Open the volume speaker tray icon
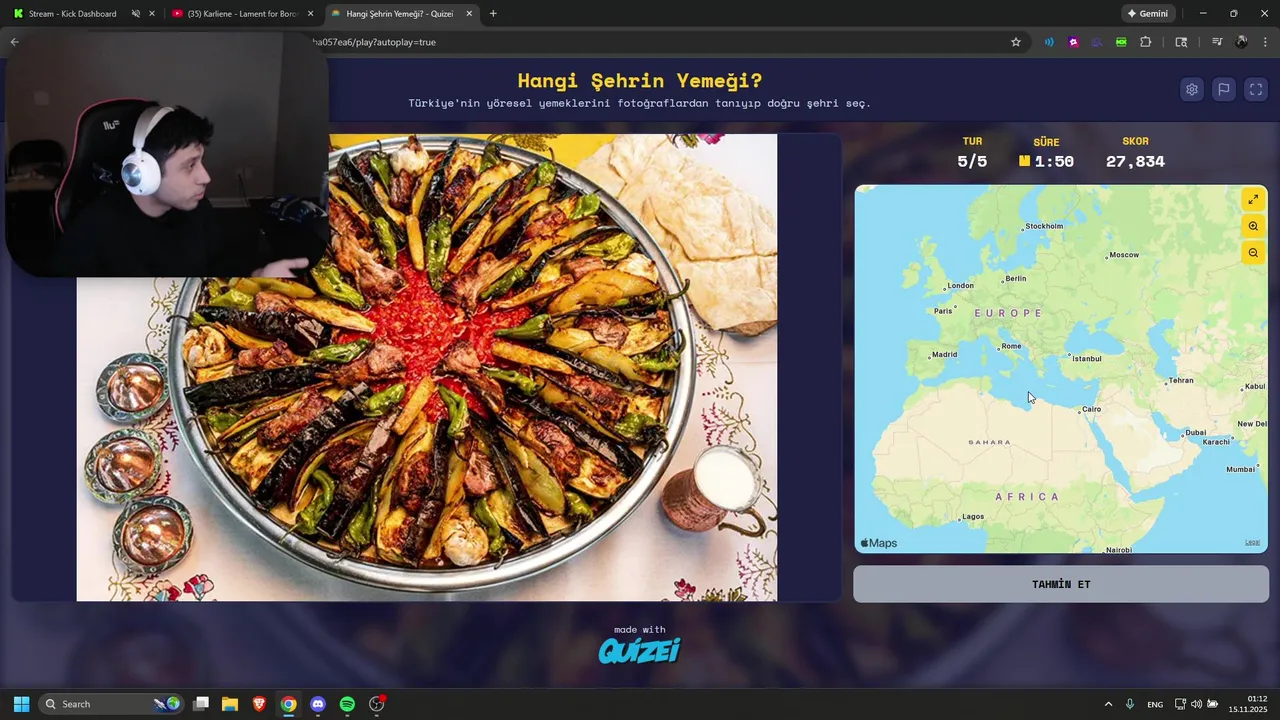 [x=1196, y=704]
